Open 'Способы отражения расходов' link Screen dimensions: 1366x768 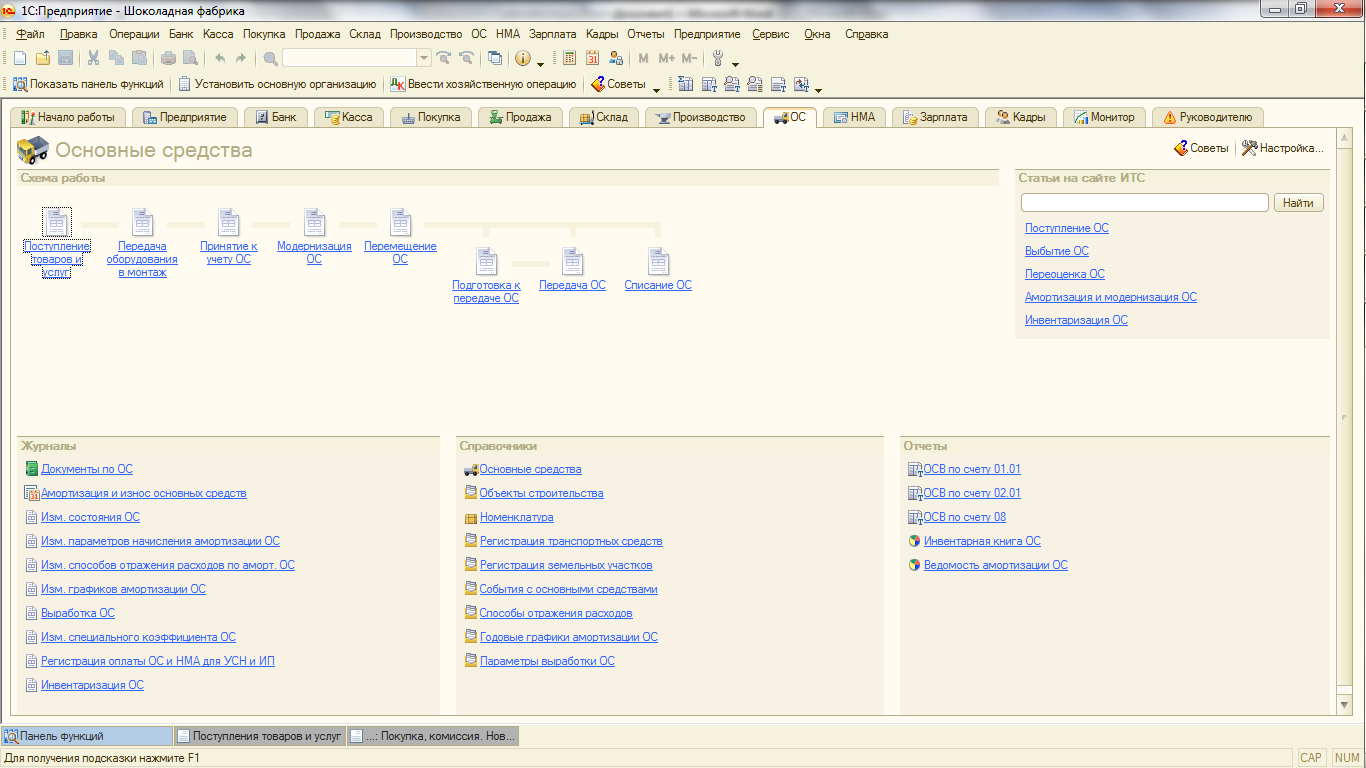click(x=556, y=613)
